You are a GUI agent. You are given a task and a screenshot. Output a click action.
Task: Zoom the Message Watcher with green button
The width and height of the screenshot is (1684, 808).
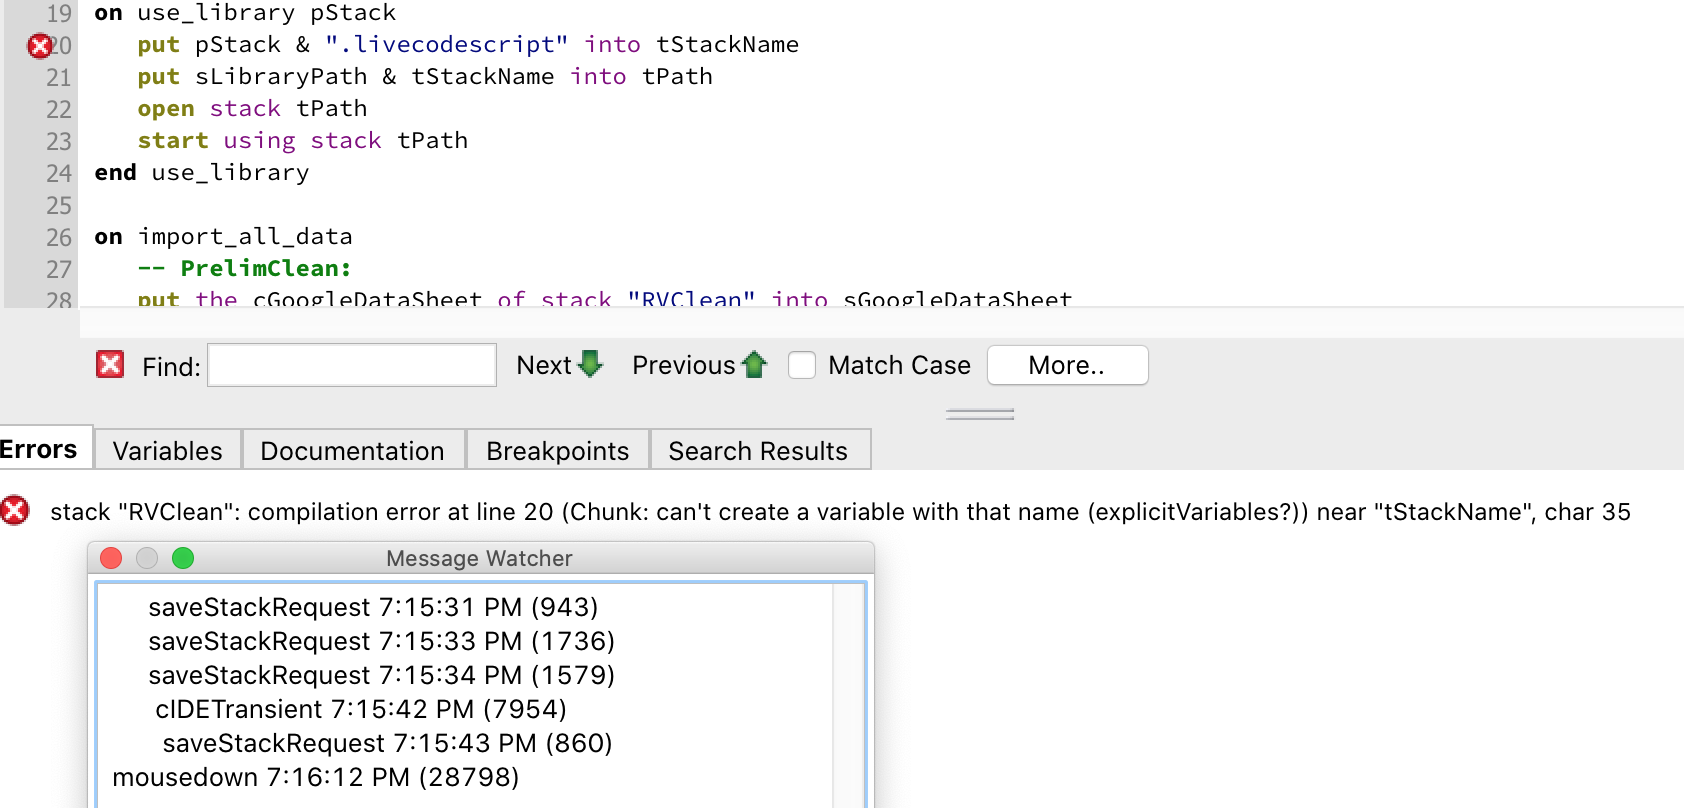click(x=183, y=558)
